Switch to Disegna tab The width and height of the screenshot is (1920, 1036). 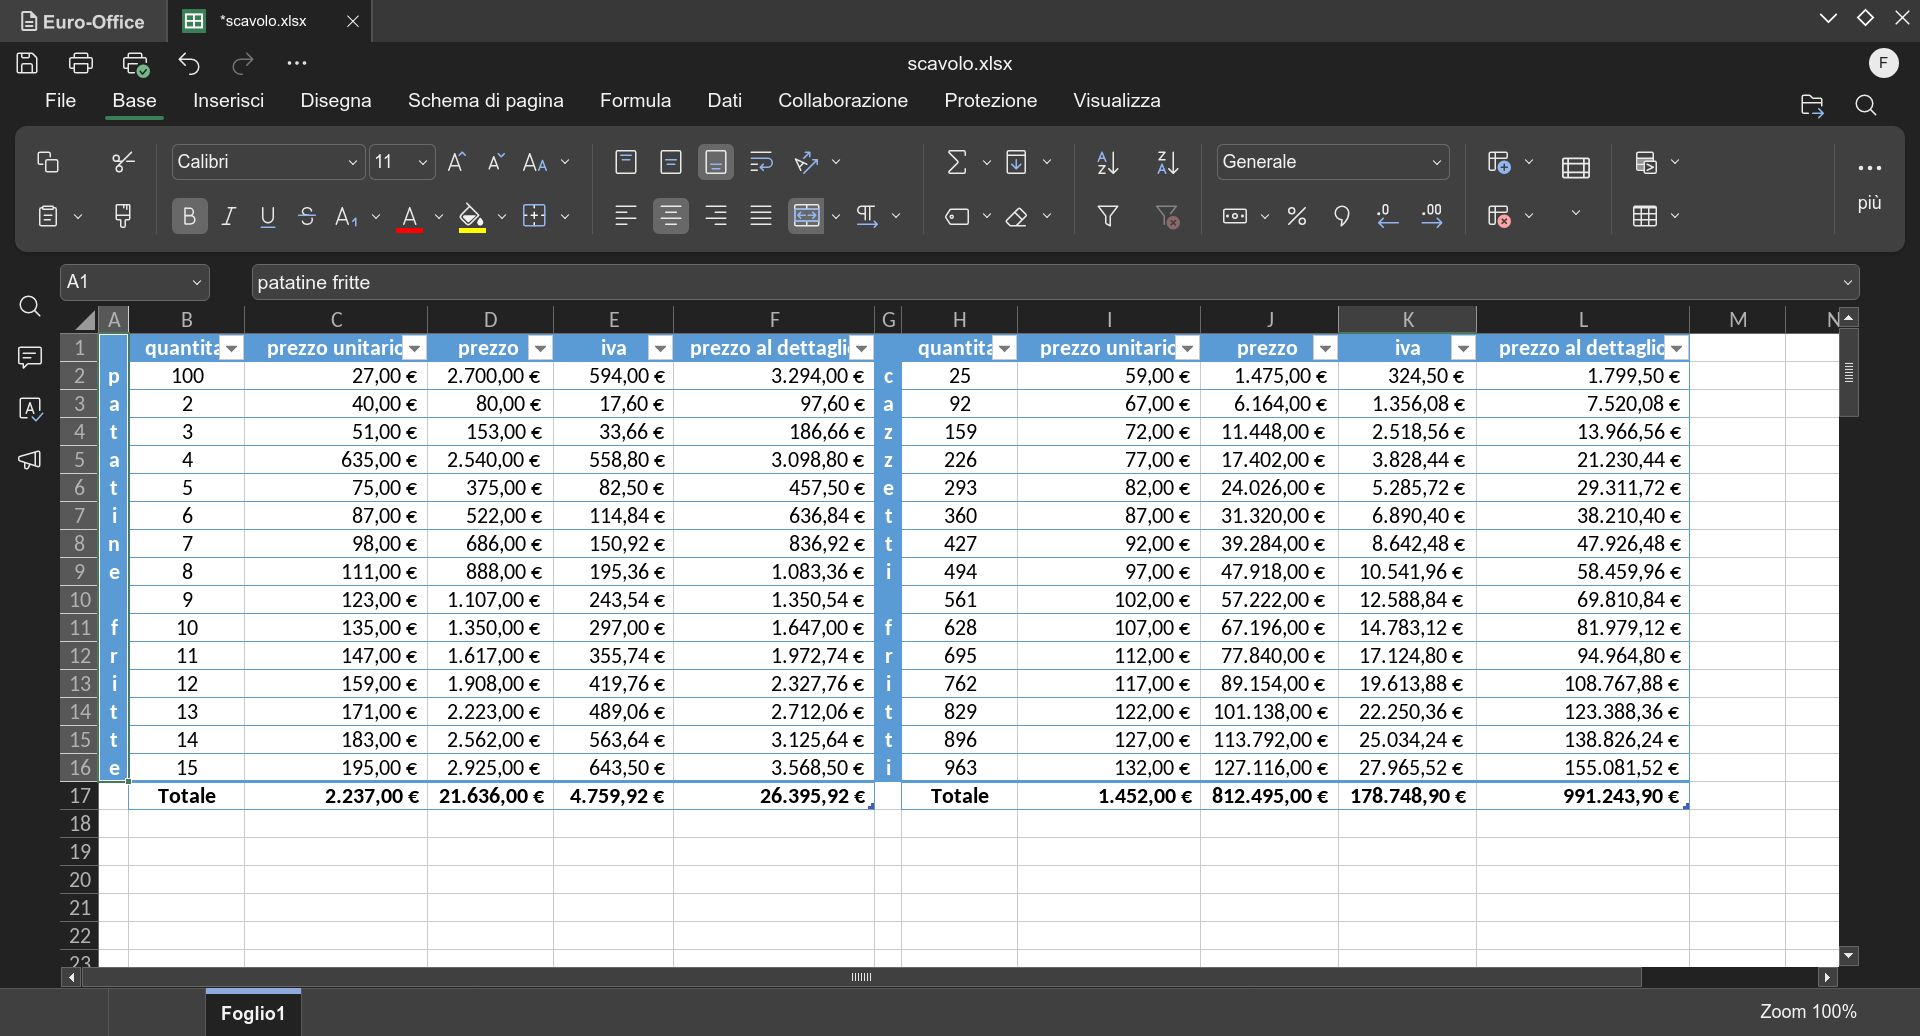click(336, 101)
